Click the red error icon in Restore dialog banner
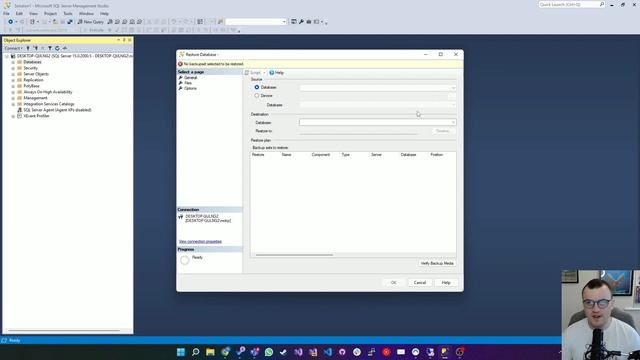 (x=180, y=64)
